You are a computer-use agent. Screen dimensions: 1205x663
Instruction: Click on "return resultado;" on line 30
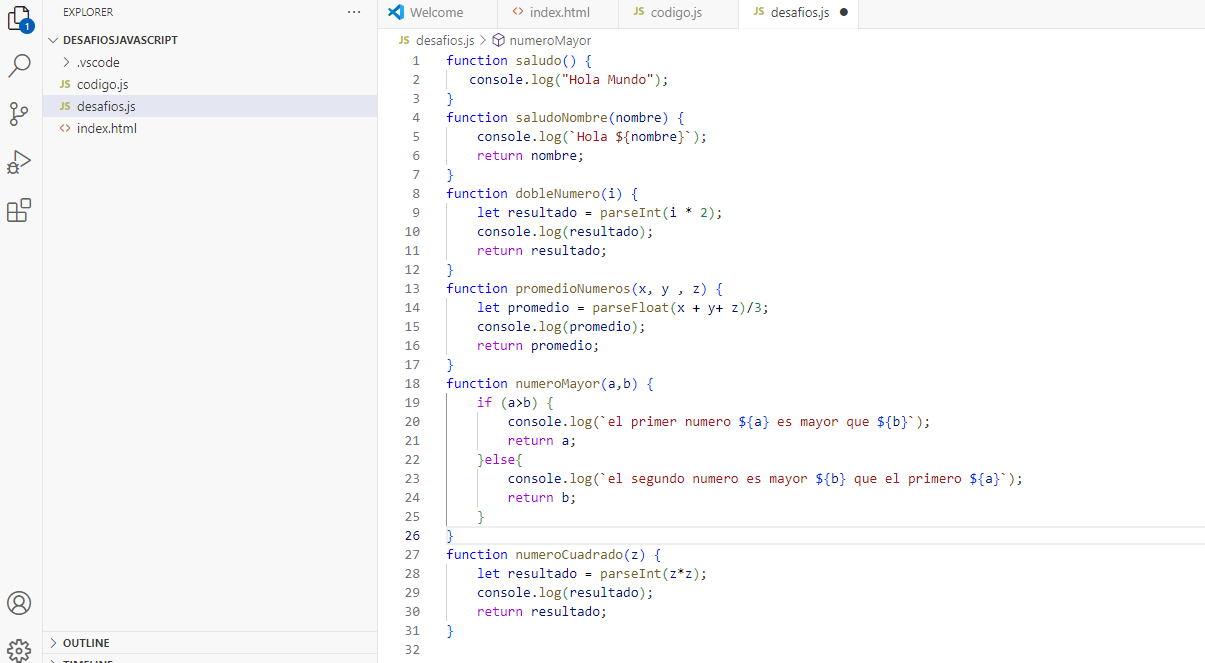click(542, 611)
